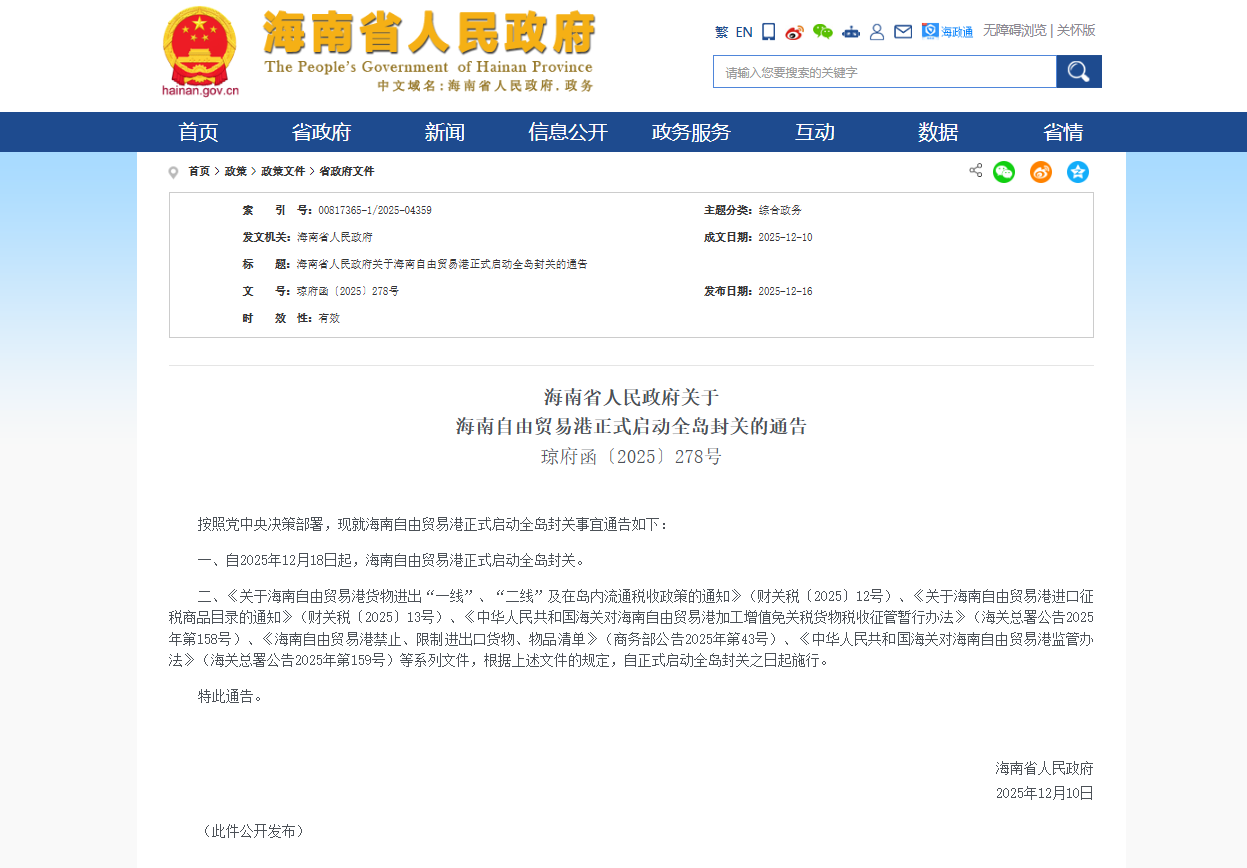Viewport: 1247px width, 868px height.
Task: Open the Weibo icon in header
Action: coord(794,32)
